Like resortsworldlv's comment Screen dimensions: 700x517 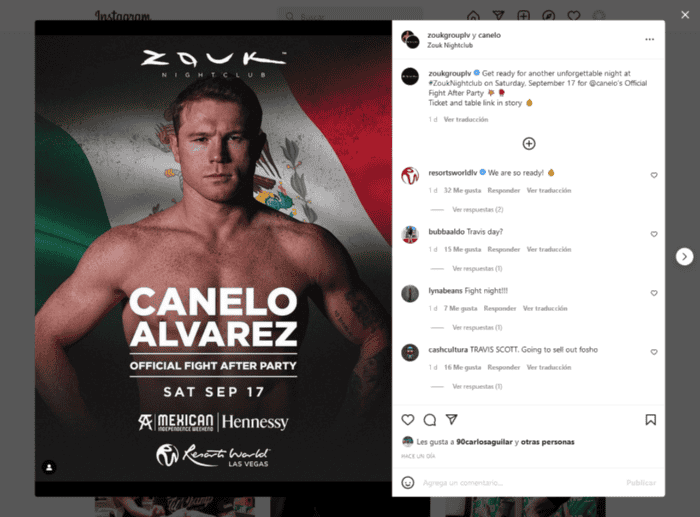pos(654,175)
